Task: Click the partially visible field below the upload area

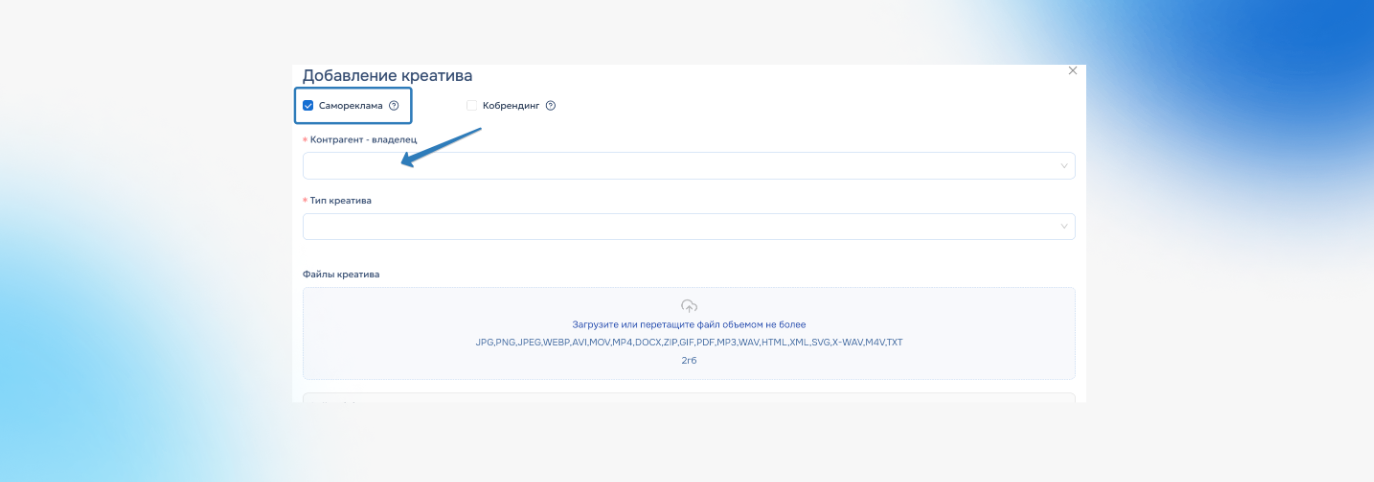Action: click(689, 398)
